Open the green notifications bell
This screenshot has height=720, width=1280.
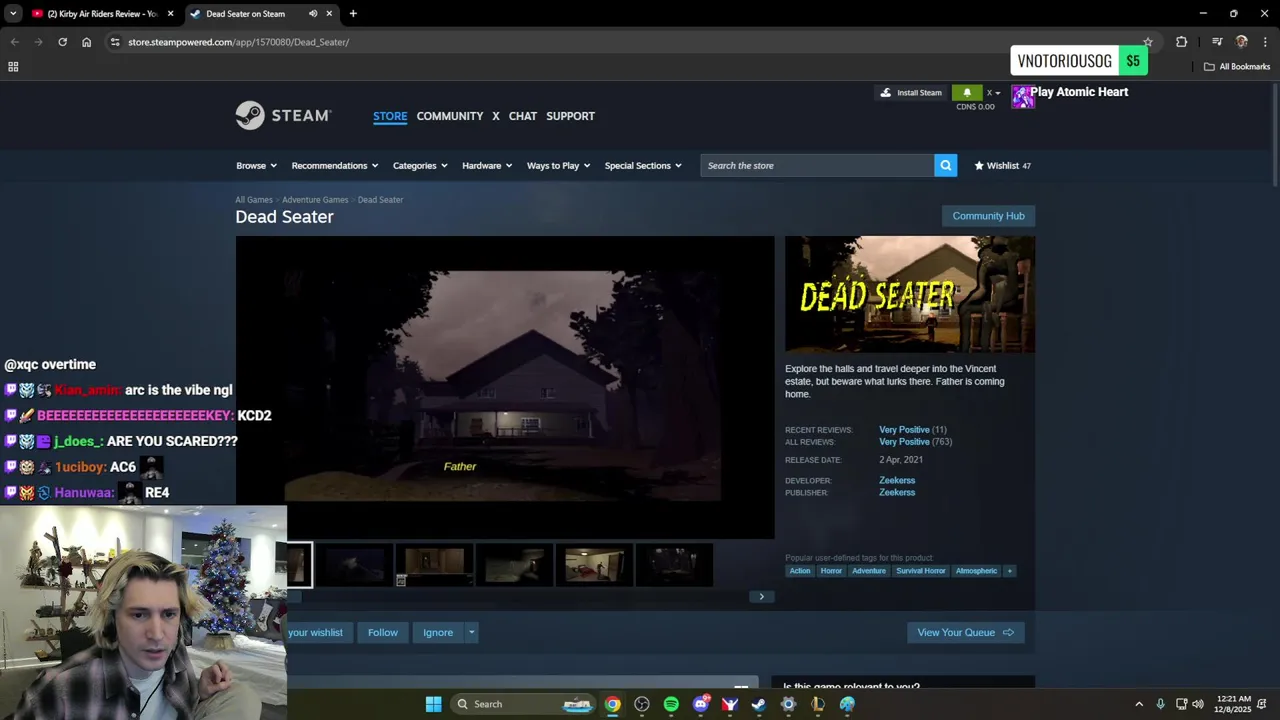point(967,93)
